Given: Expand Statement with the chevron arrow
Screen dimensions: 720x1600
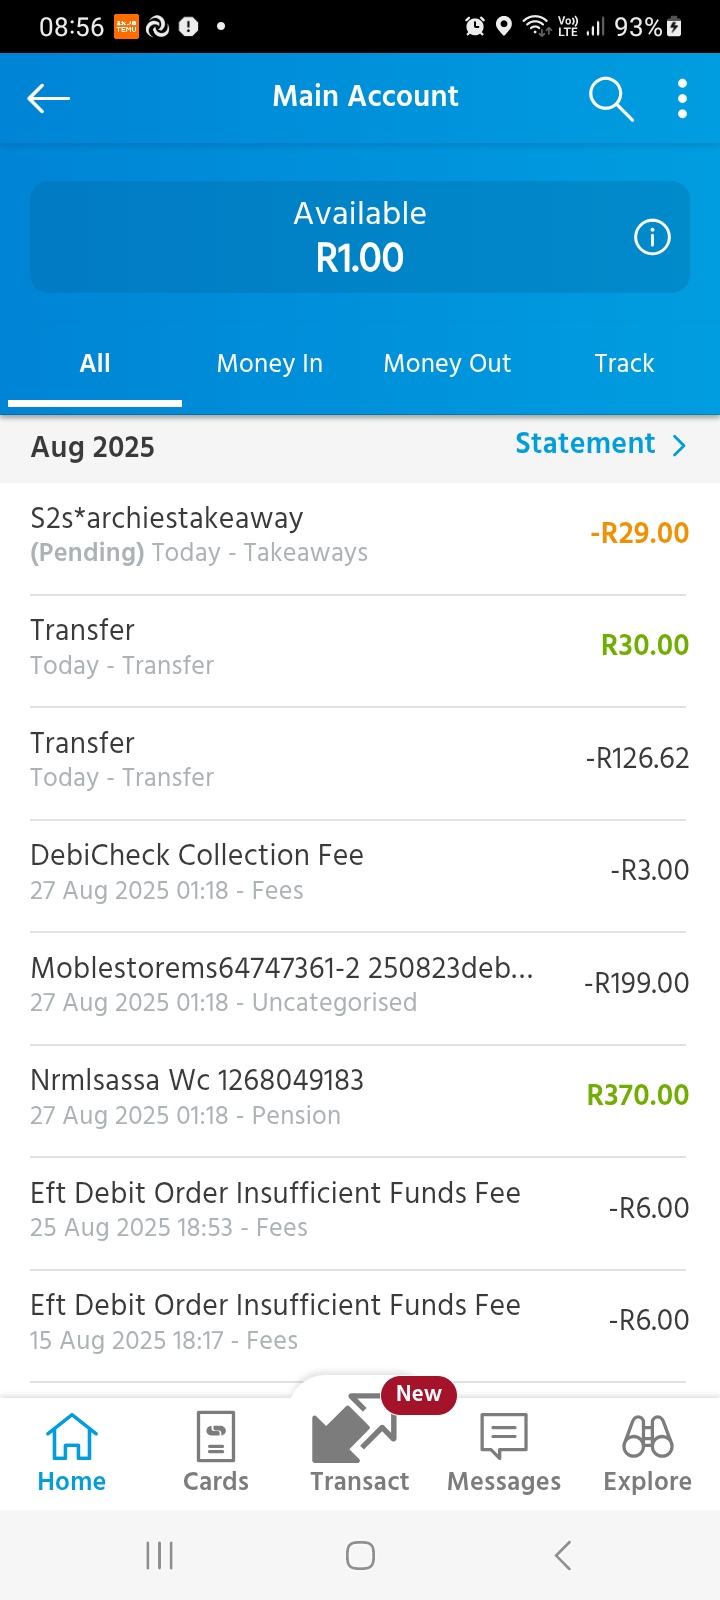Looking at the screenshot, I should coord(680,445).
